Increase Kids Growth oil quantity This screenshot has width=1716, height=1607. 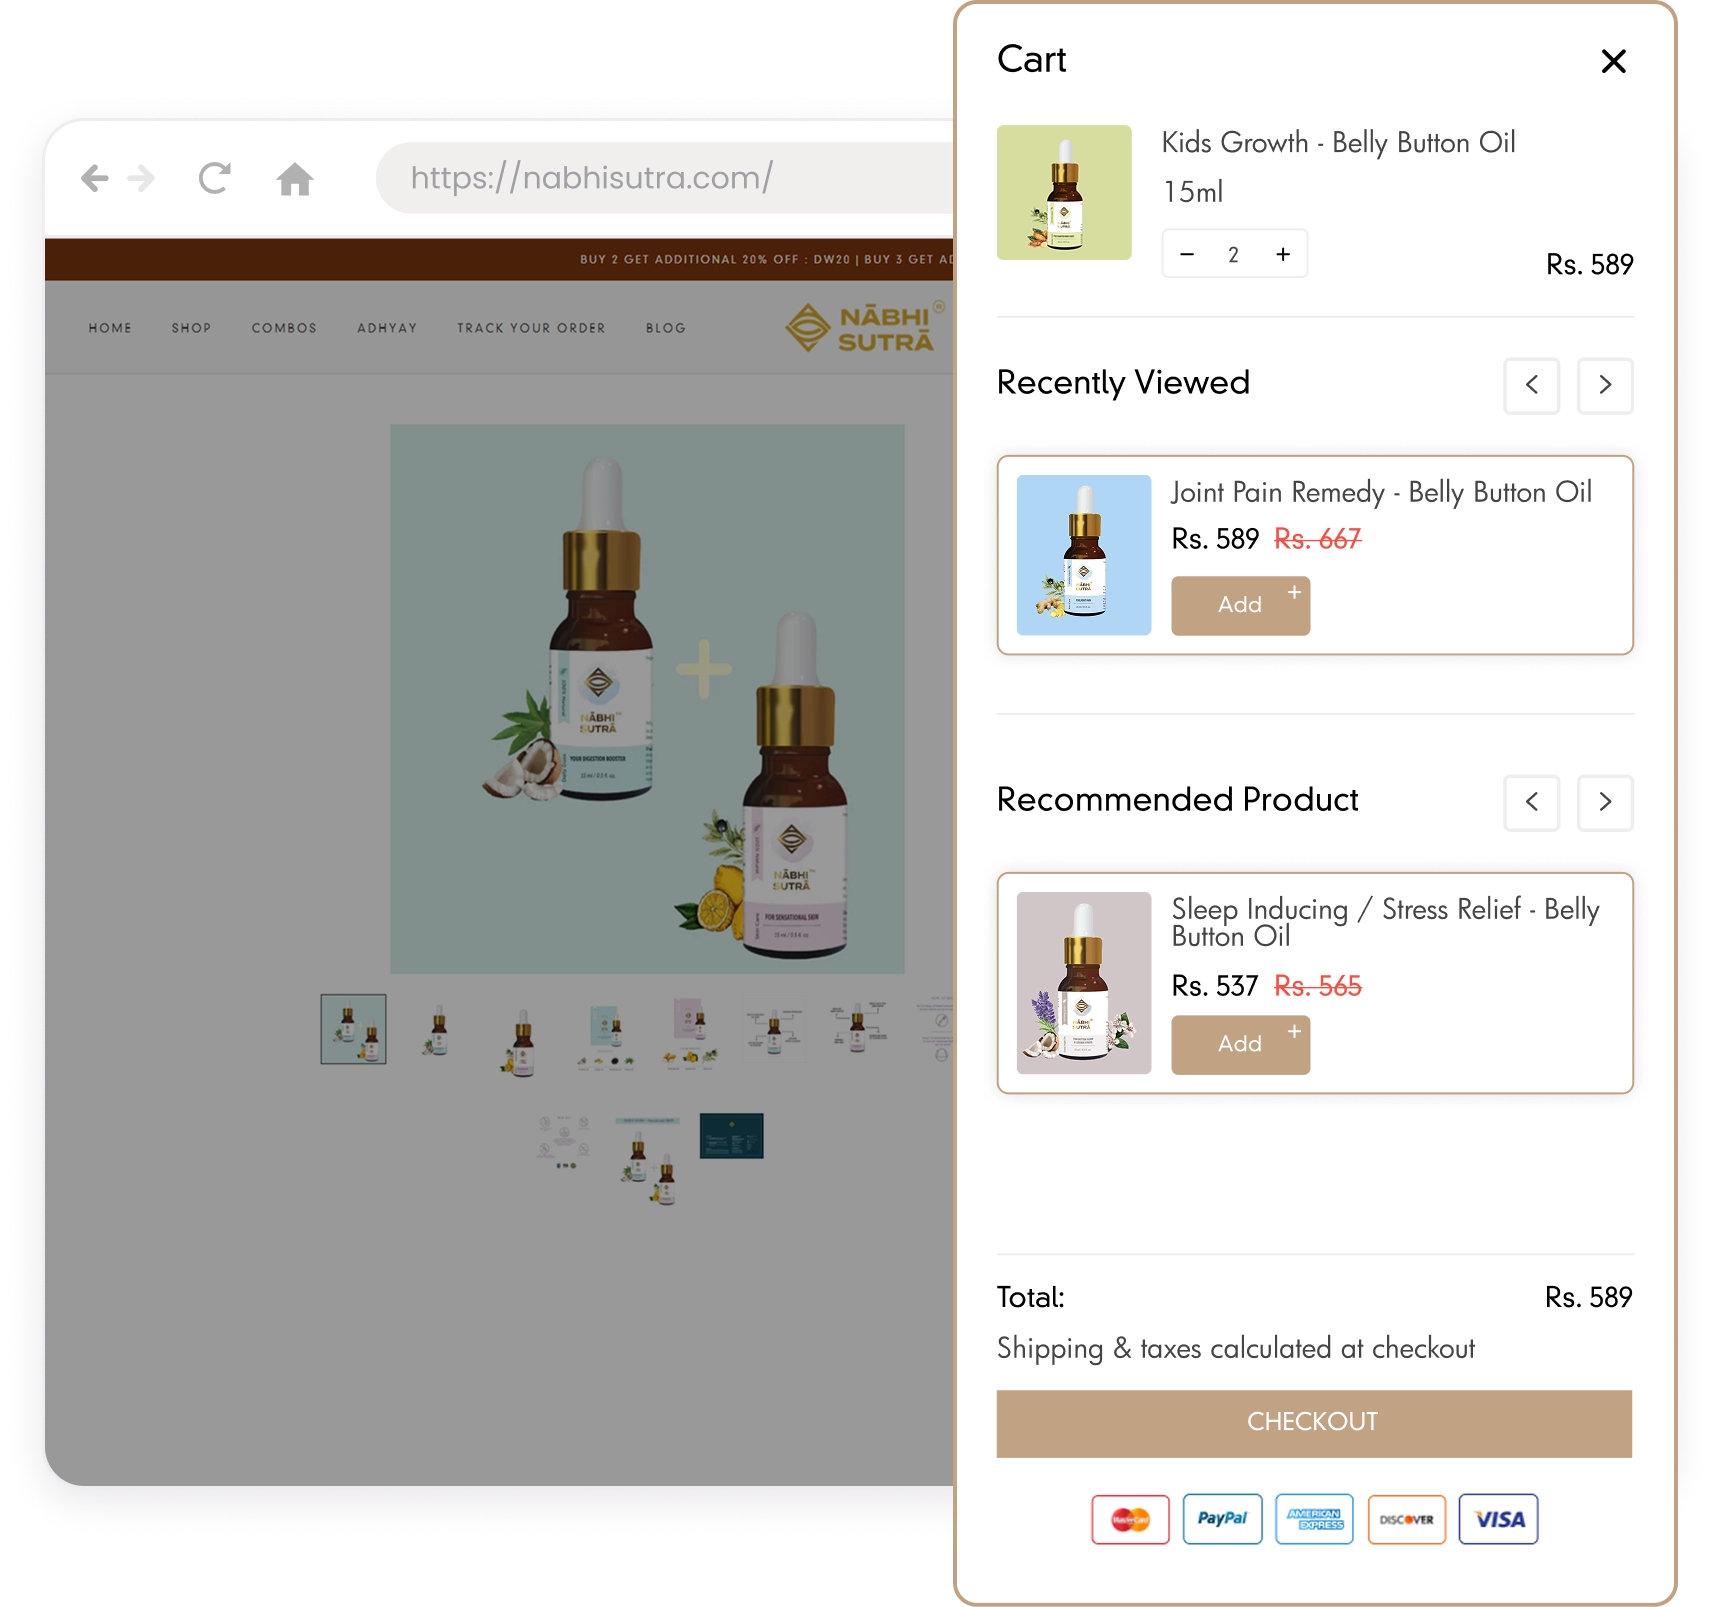[1283, 255]
